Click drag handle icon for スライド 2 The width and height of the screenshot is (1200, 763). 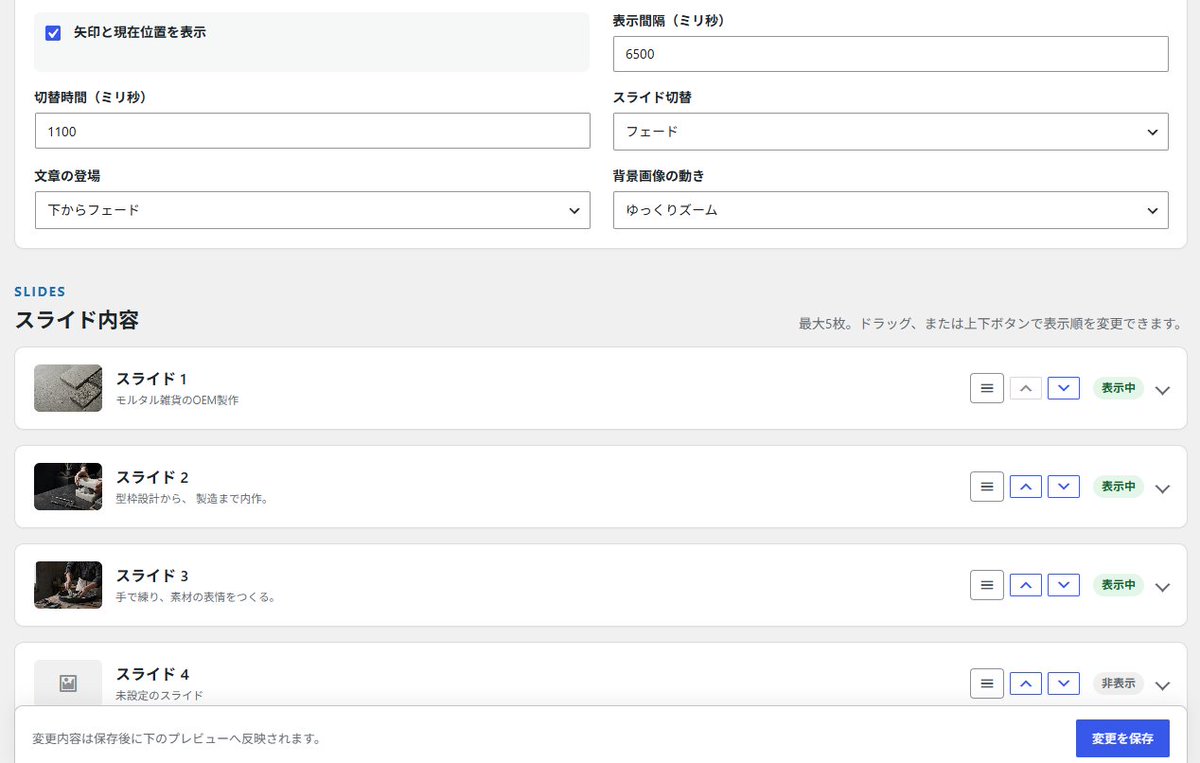coord(987,486)
